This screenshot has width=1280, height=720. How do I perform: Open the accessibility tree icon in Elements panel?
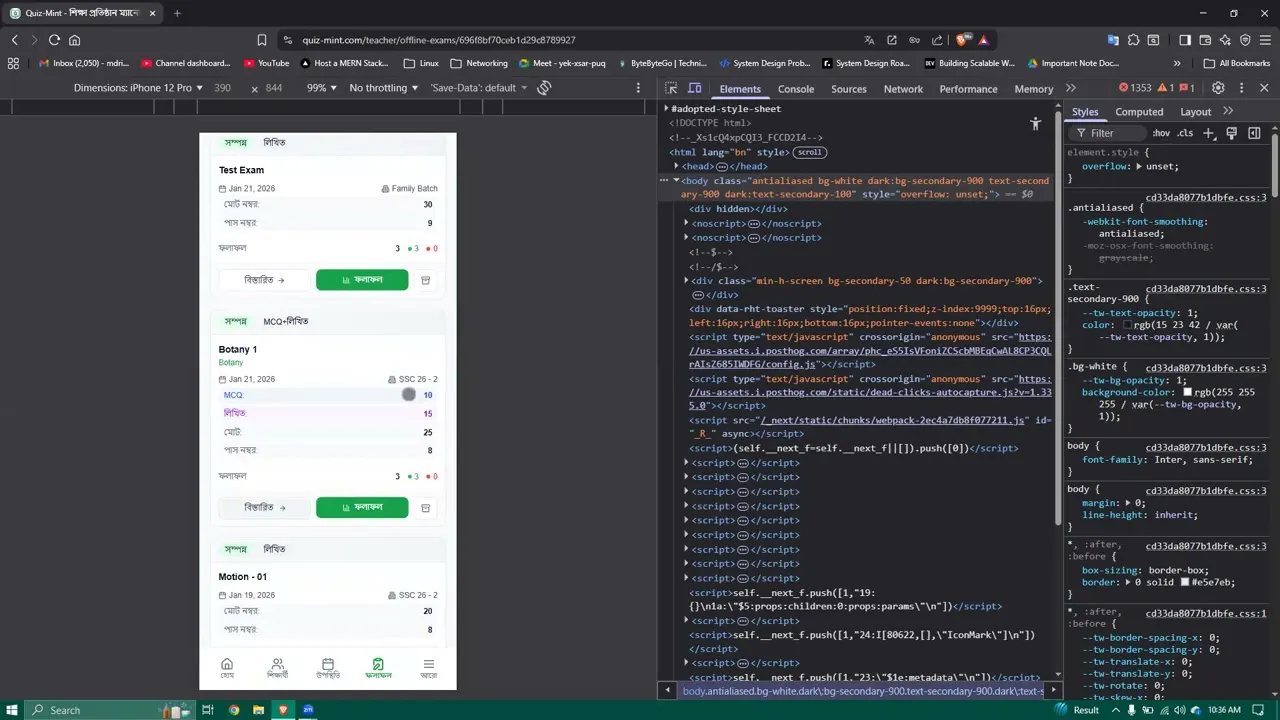[x=1035, y=124]
